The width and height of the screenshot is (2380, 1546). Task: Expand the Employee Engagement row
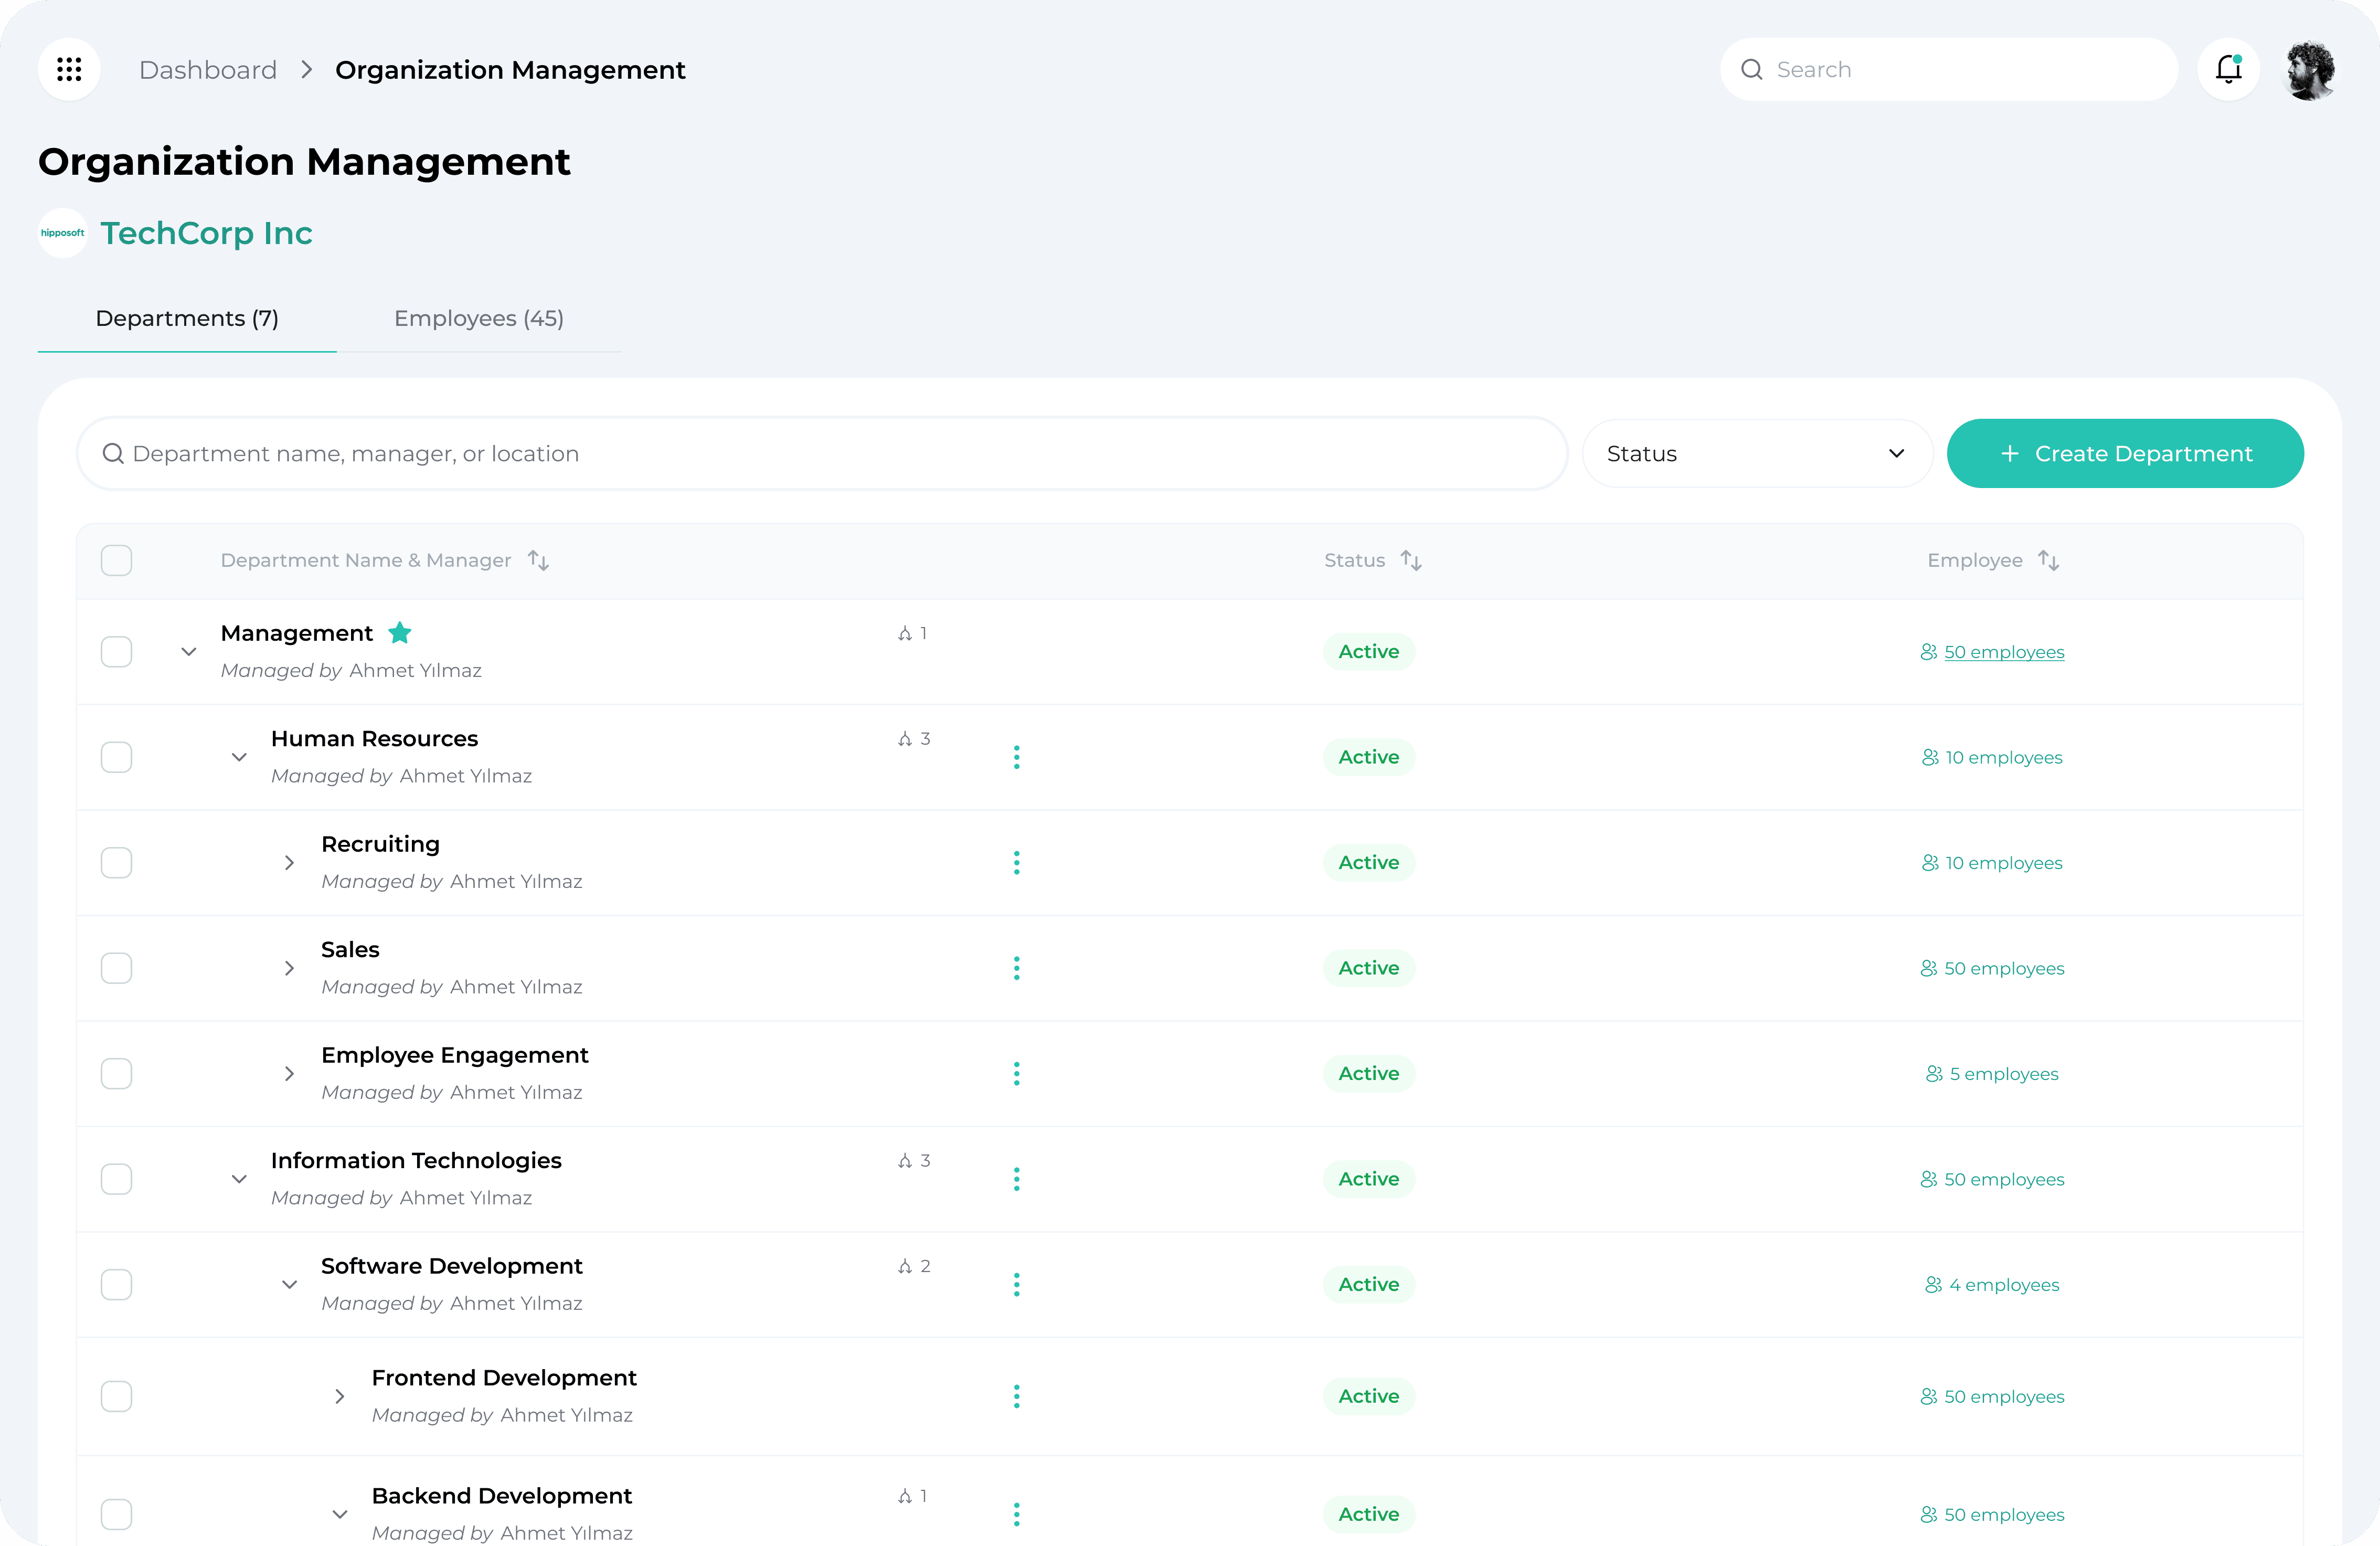pos(289,1074)
